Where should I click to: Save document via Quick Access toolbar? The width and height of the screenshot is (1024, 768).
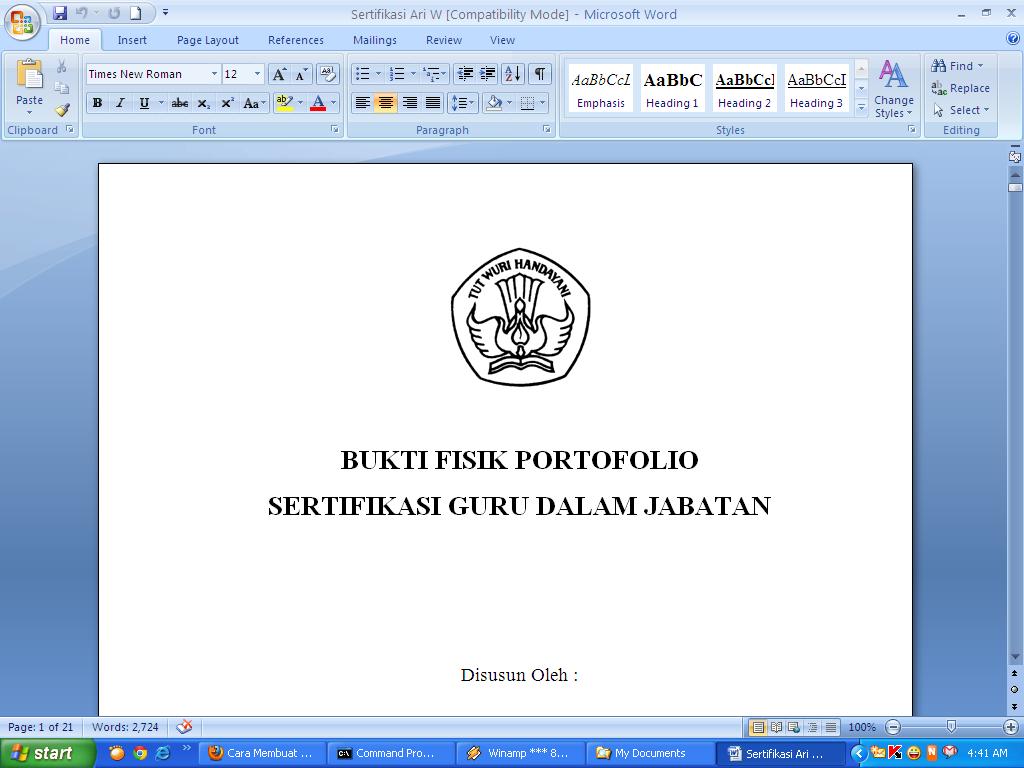coord(59,13)
